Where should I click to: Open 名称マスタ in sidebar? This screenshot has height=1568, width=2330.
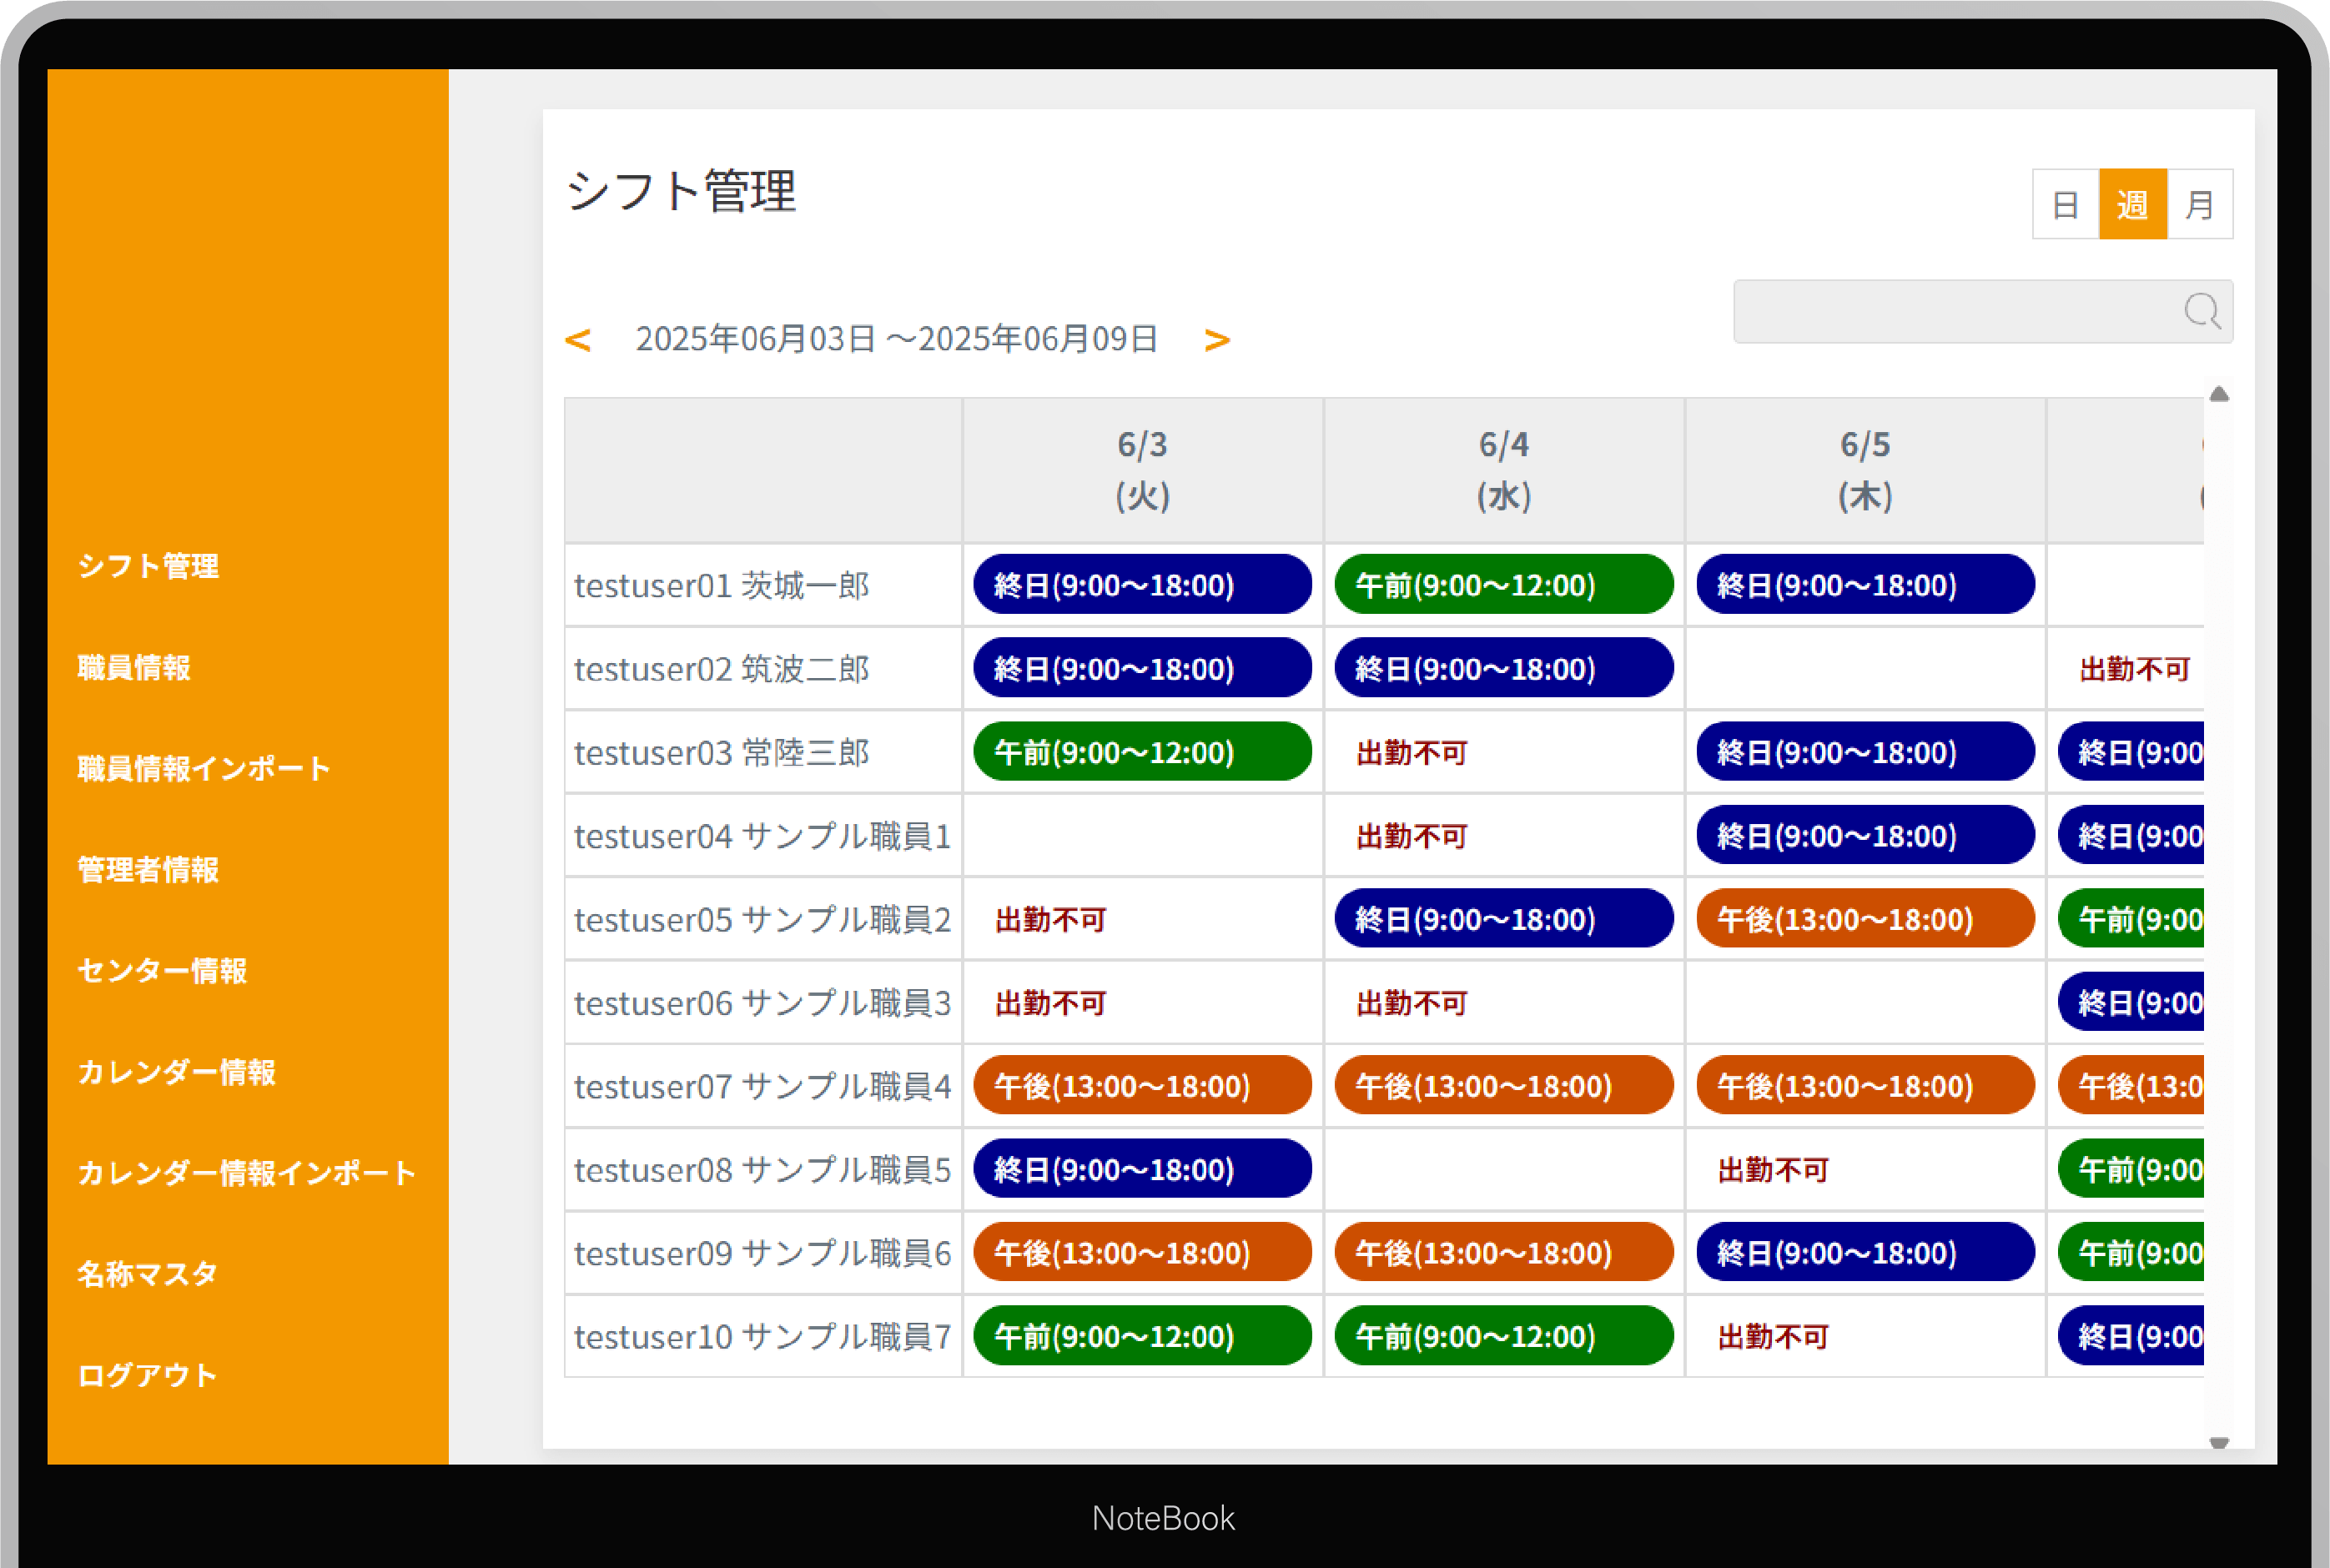pyautogui.click(x=147, y=1274)
